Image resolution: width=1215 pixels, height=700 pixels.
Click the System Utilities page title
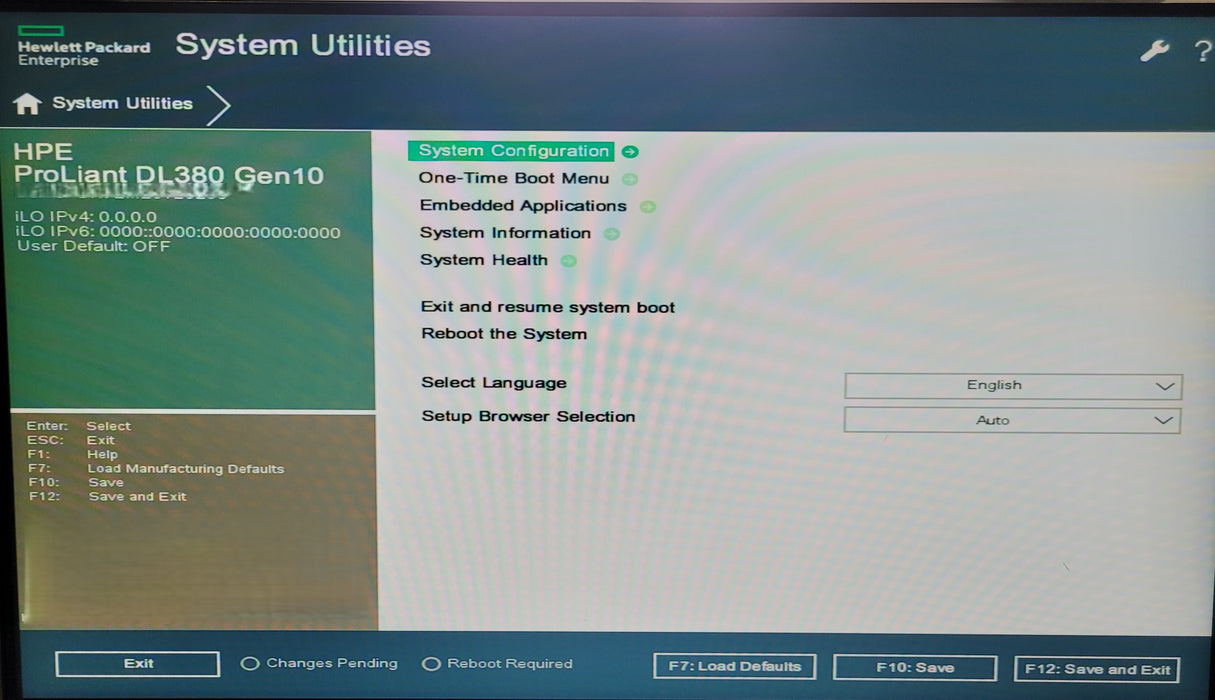click(x=303, y=45)
